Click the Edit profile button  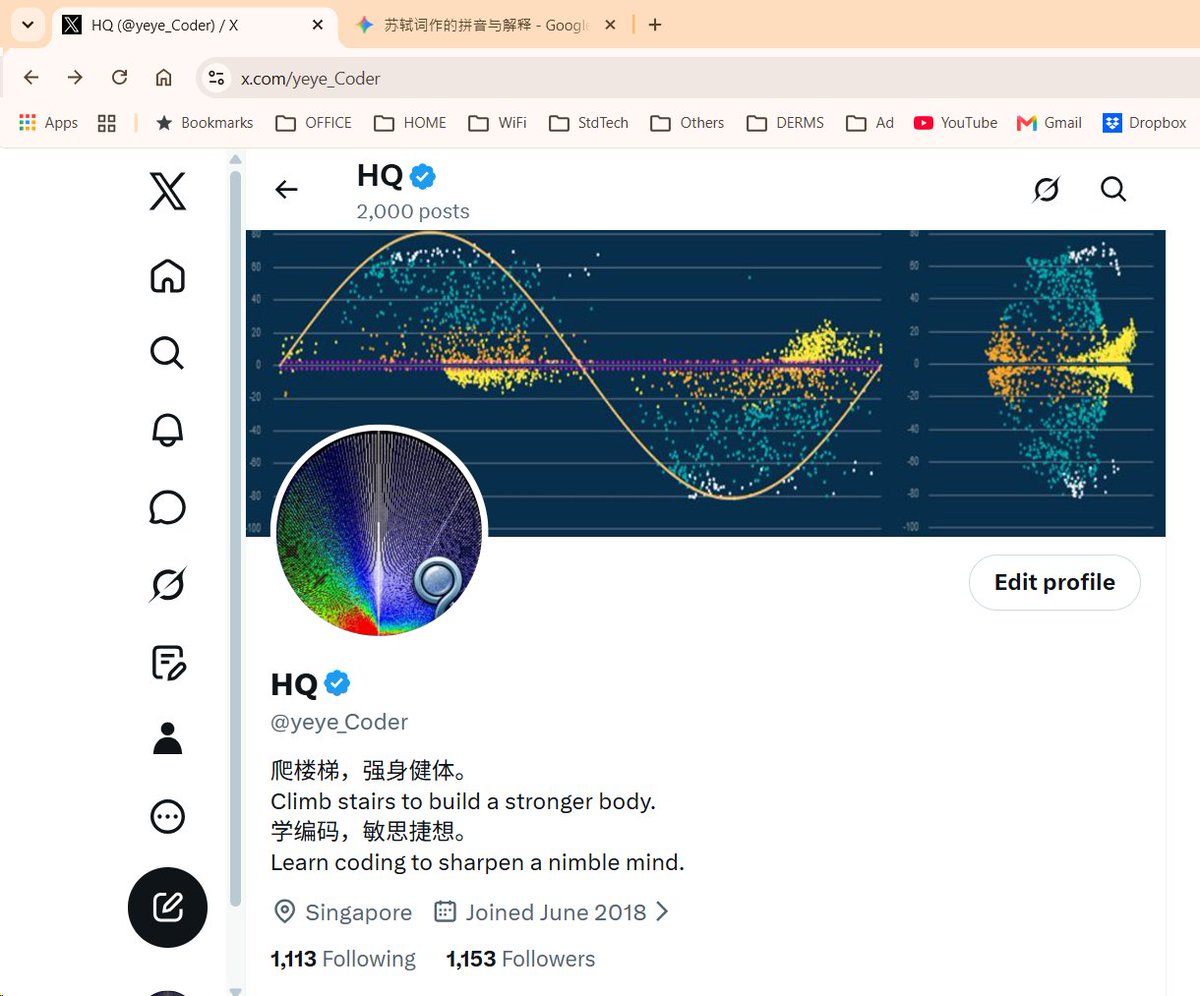coord(1054,582)
